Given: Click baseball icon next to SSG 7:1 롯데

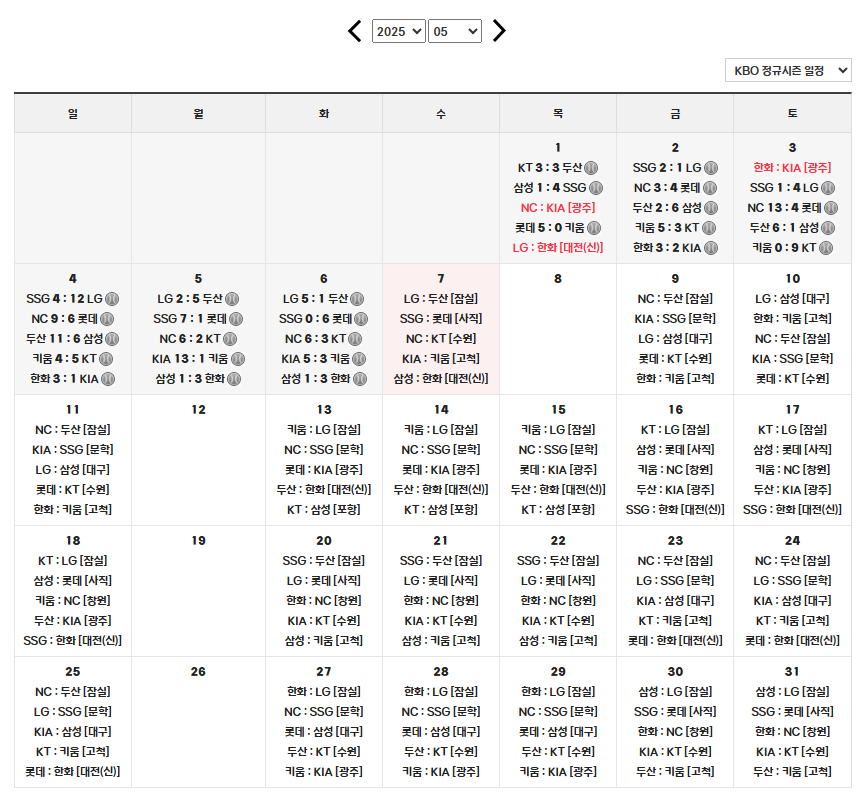Looking at the screenshot, I should [236, 319].
